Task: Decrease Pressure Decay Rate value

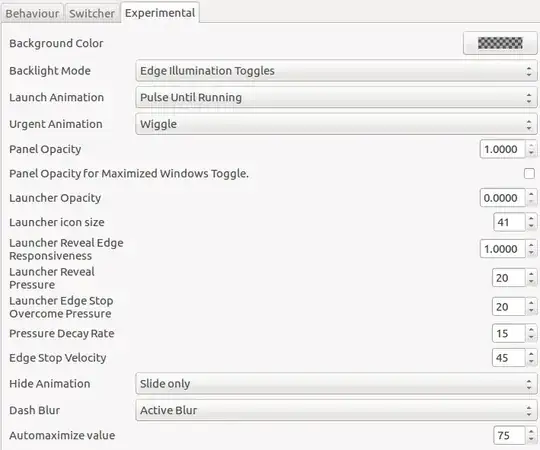Action: click(x=531, y=337)
